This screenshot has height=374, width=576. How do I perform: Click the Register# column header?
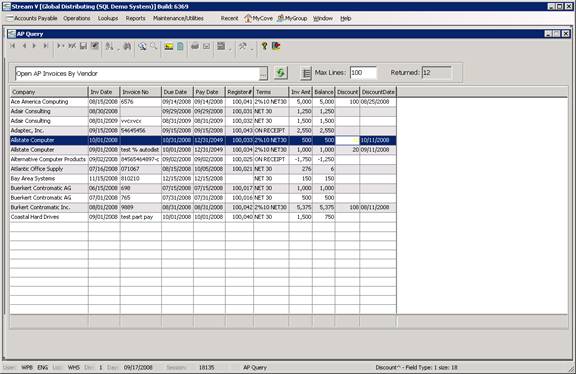[240, 92]
